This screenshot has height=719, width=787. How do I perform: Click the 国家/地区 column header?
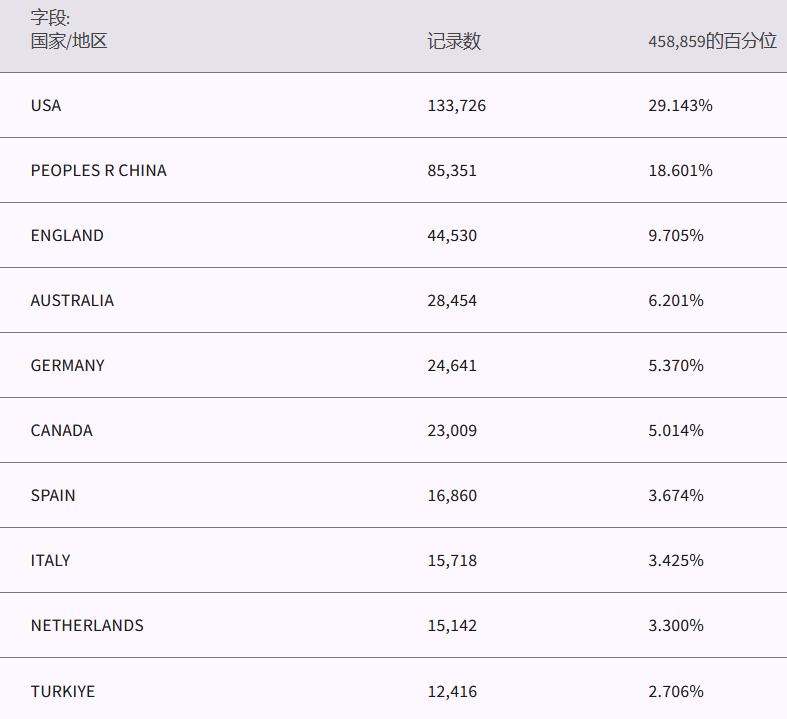pos(69,41)
